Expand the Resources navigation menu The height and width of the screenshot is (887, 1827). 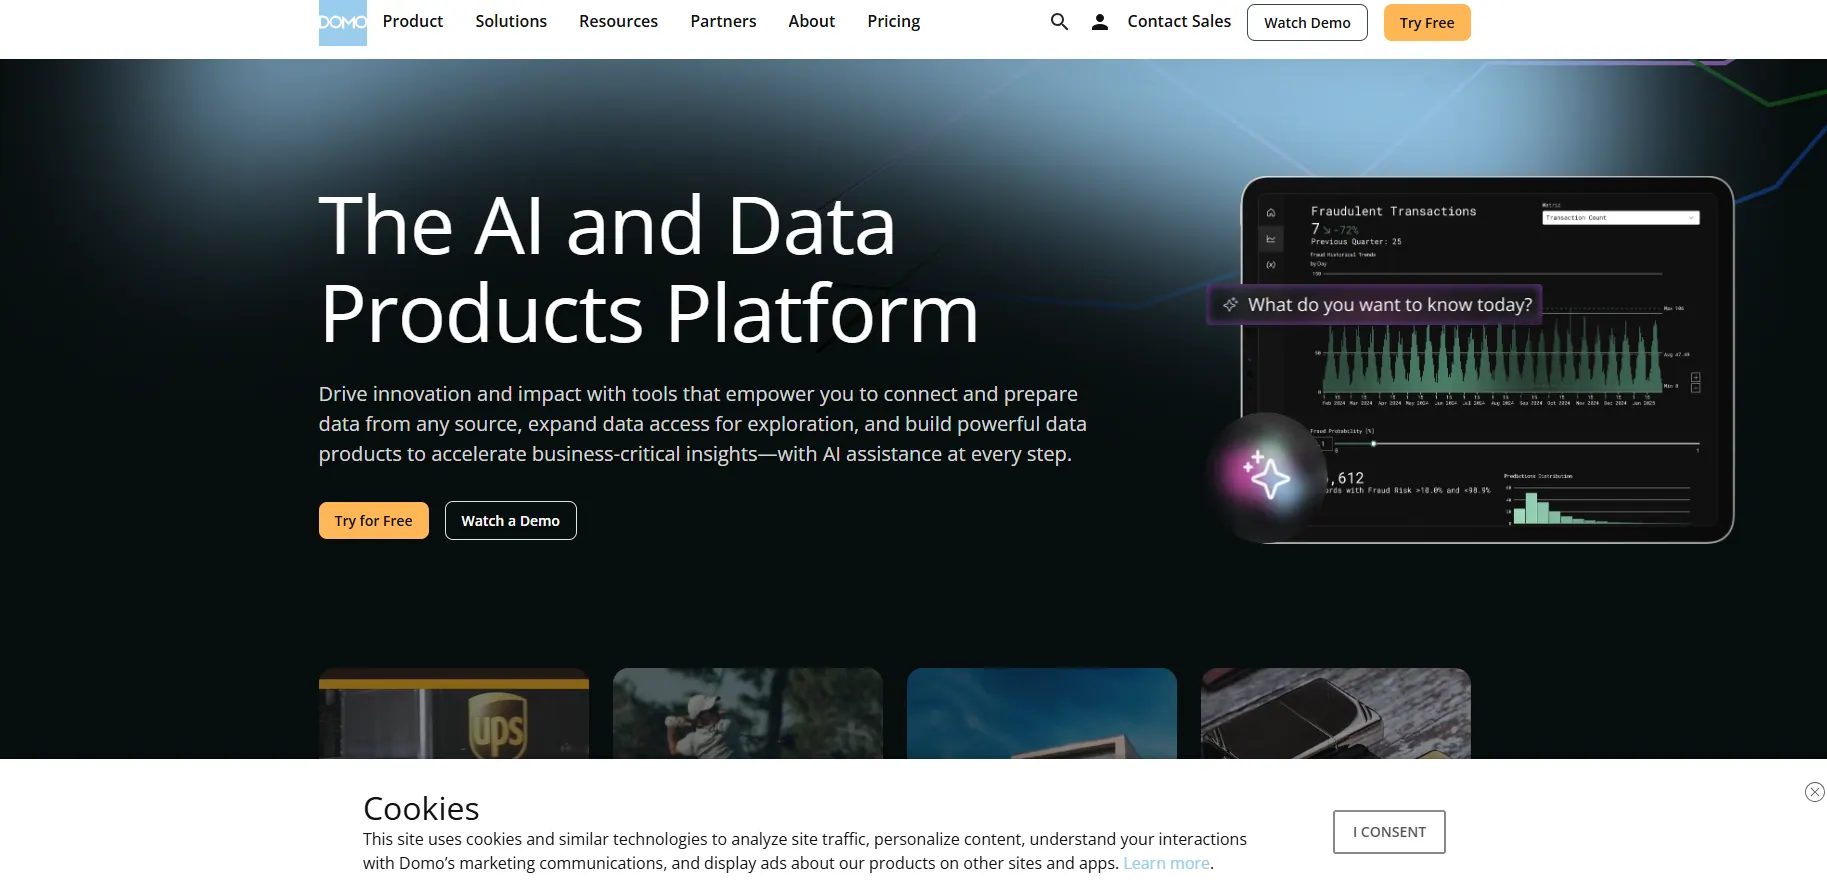(x=618, y=22)
